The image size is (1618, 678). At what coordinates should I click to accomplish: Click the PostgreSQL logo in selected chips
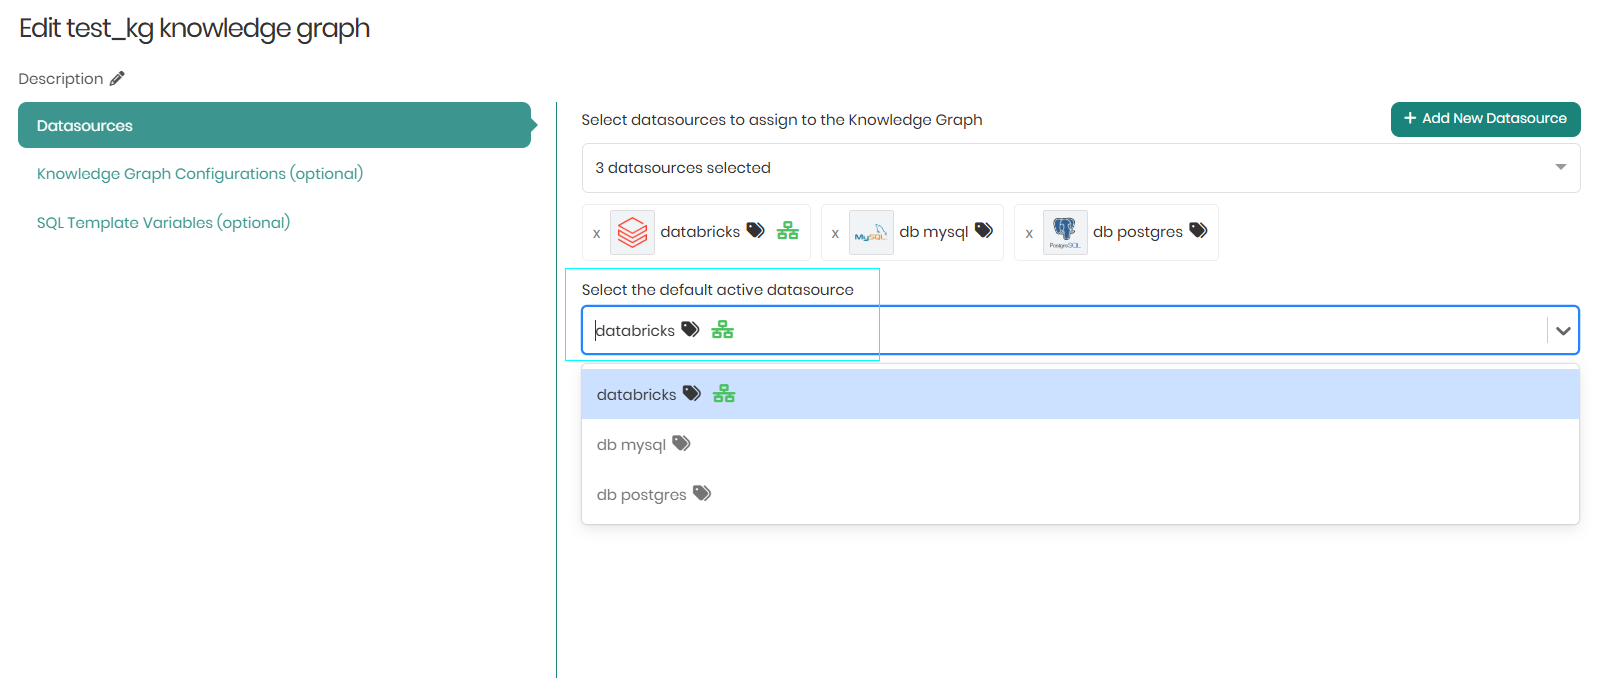coord(1064,232)
